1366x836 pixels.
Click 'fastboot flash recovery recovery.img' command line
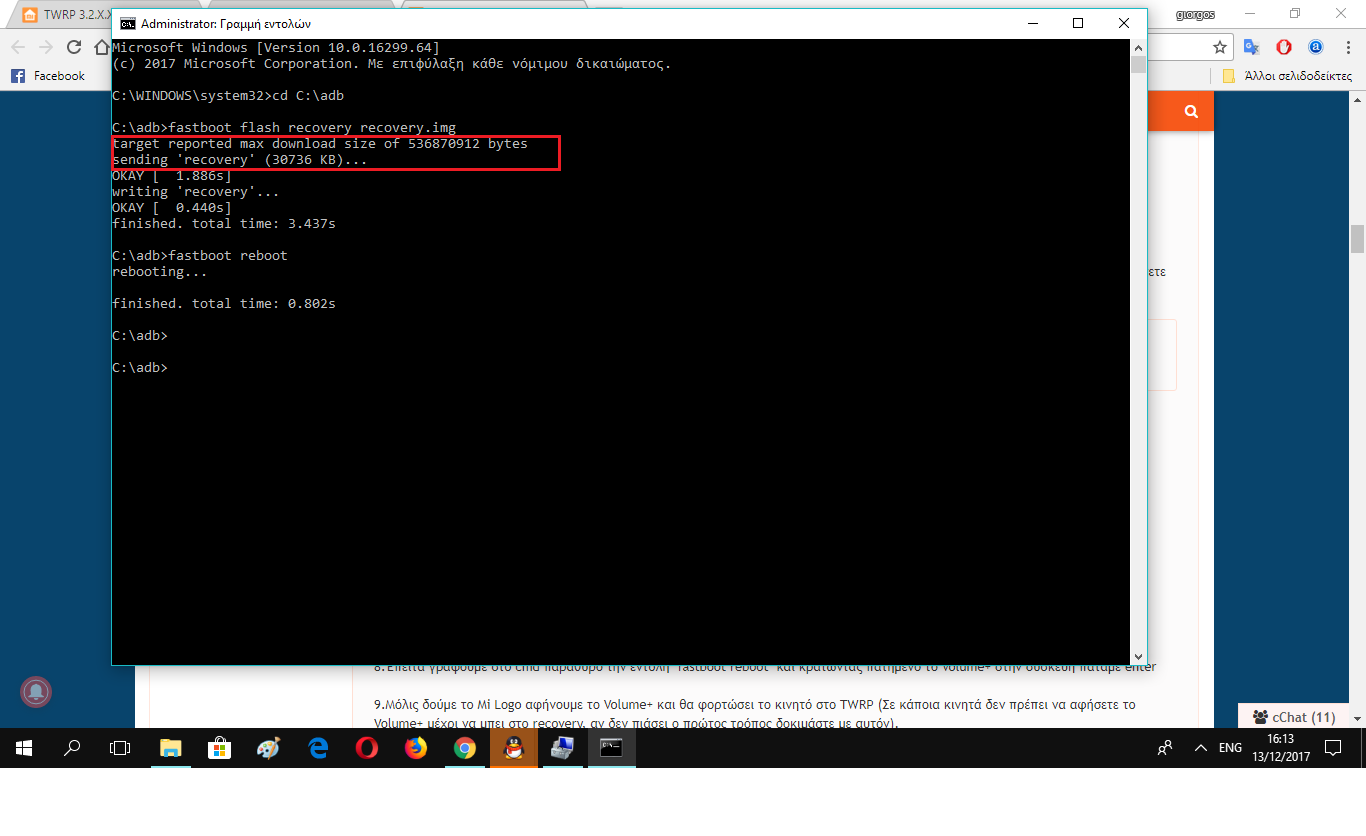point(284,128)
